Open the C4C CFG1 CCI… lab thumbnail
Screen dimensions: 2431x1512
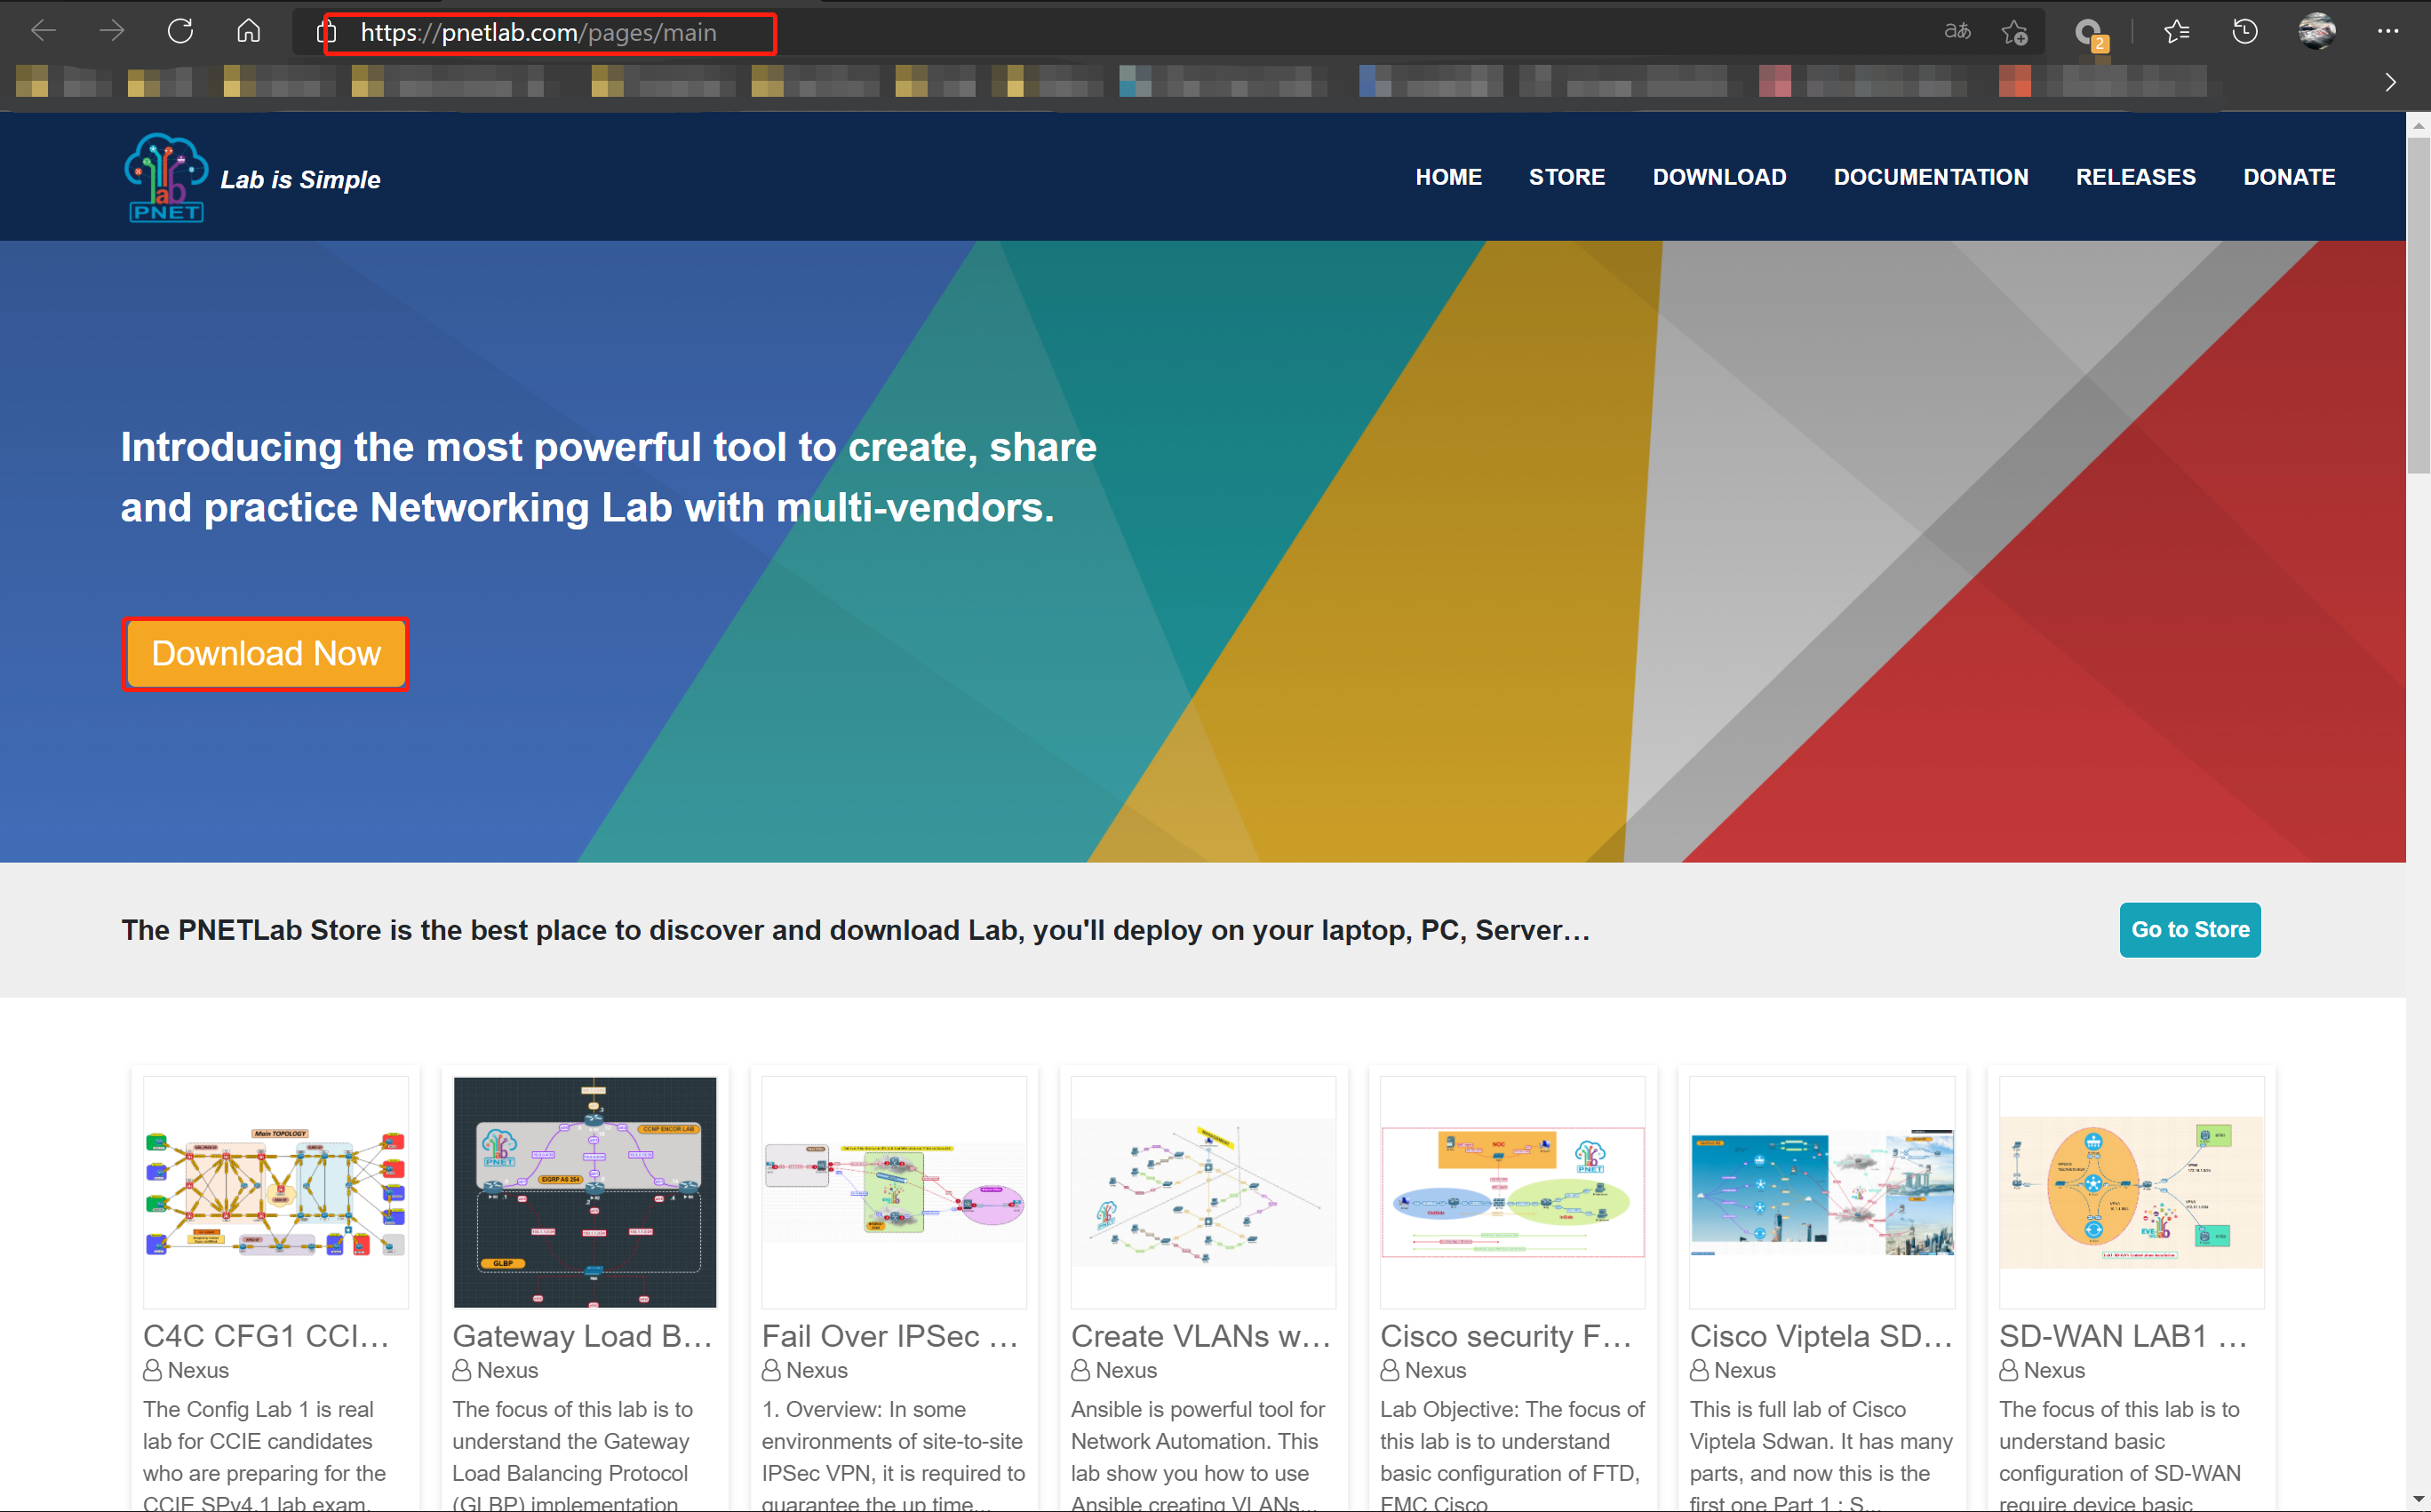(x=275, y=1192)
